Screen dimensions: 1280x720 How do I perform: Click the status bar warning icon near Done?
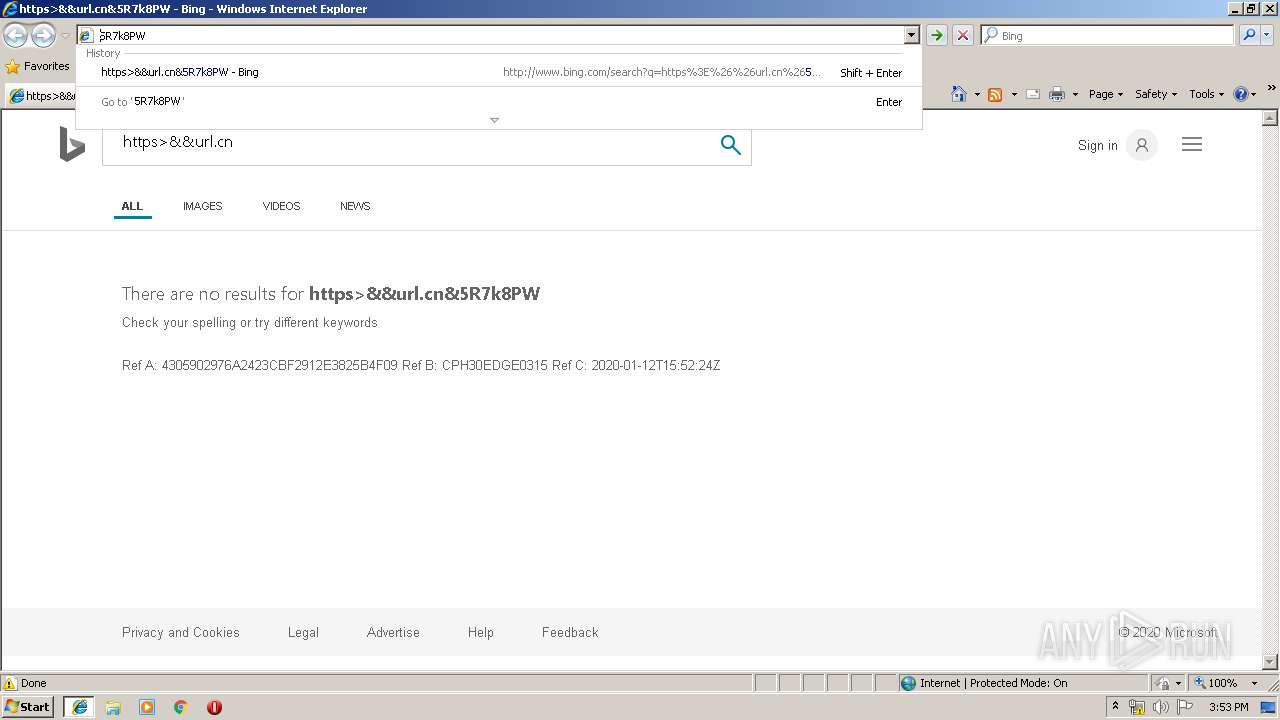coord(10,684)
